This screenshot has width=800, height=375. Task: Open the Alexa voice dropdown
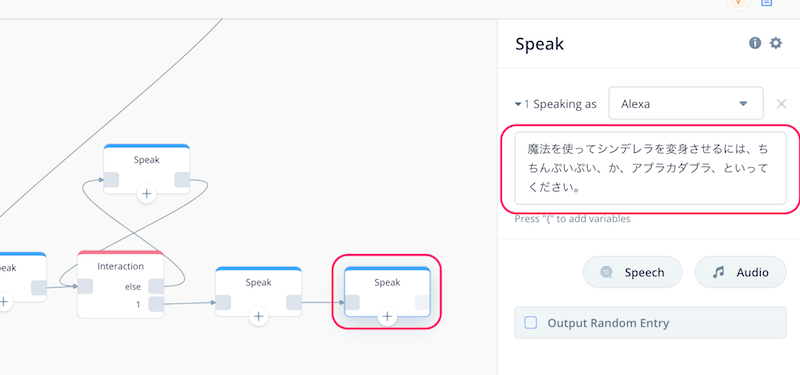686,104
